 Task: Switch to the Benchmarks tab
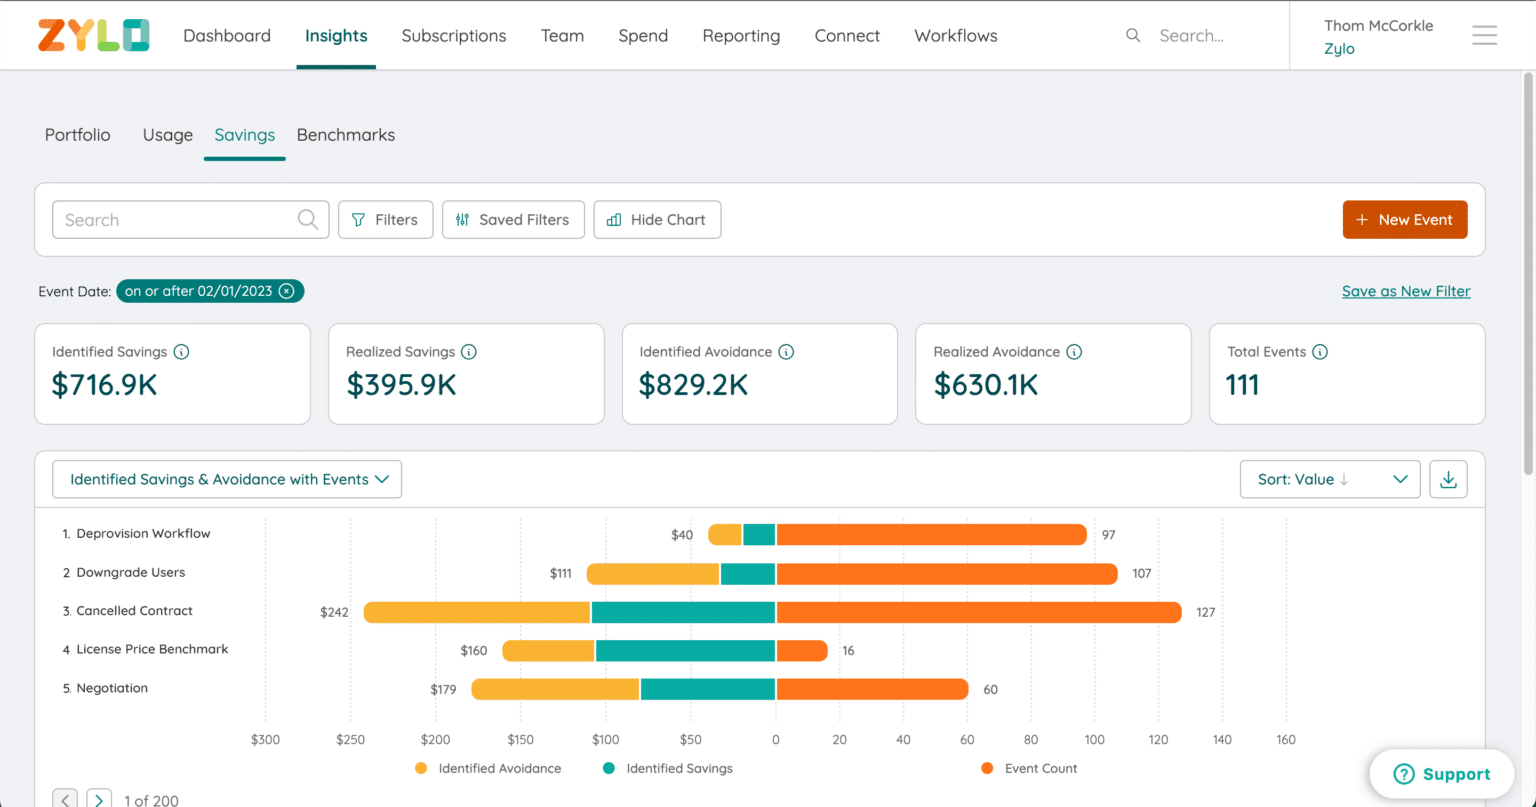345,134
